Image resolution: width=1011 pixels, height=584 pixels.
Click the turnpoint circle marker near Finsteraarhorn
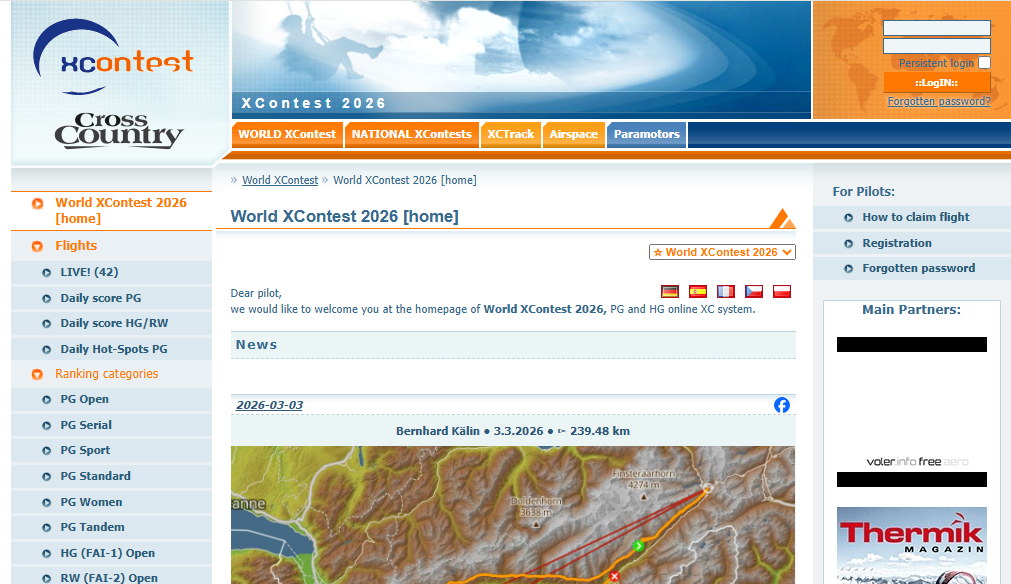[707, 488]
